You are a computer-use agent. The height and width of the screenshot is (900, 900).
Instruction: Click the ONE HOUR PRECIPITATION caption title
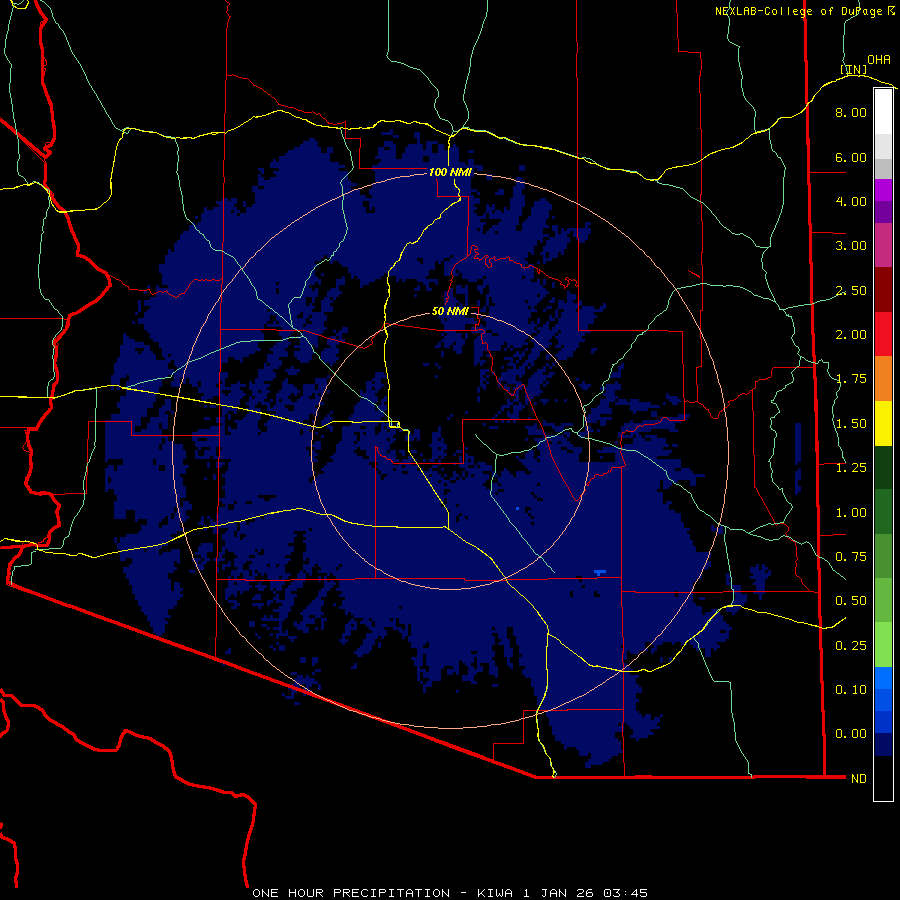[x=351, y=893]
